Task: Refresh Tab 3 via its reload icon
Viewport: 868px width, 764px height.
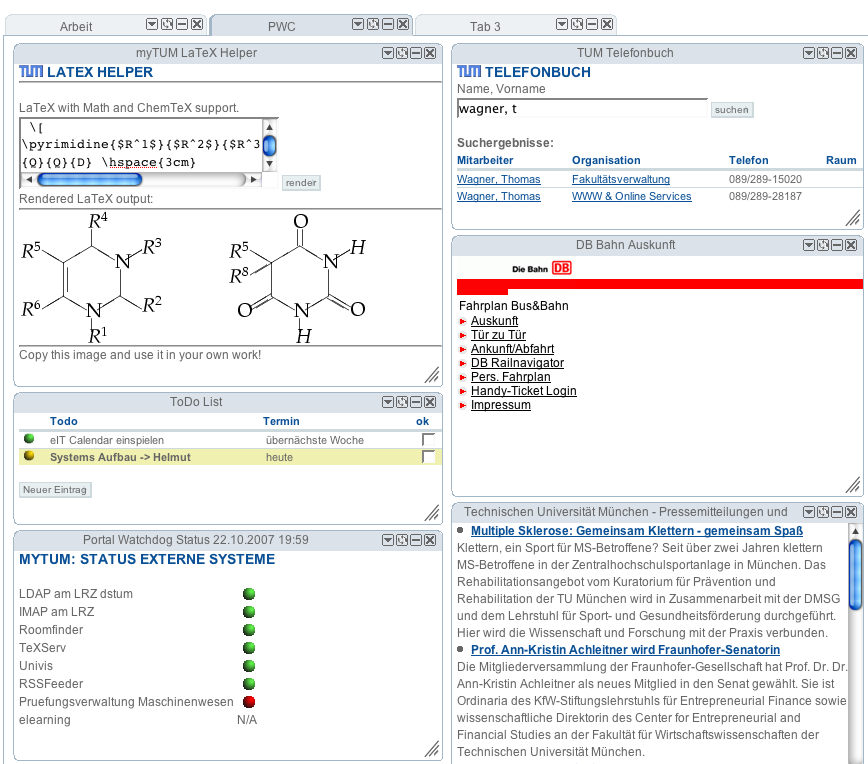Action: (577, 24)
